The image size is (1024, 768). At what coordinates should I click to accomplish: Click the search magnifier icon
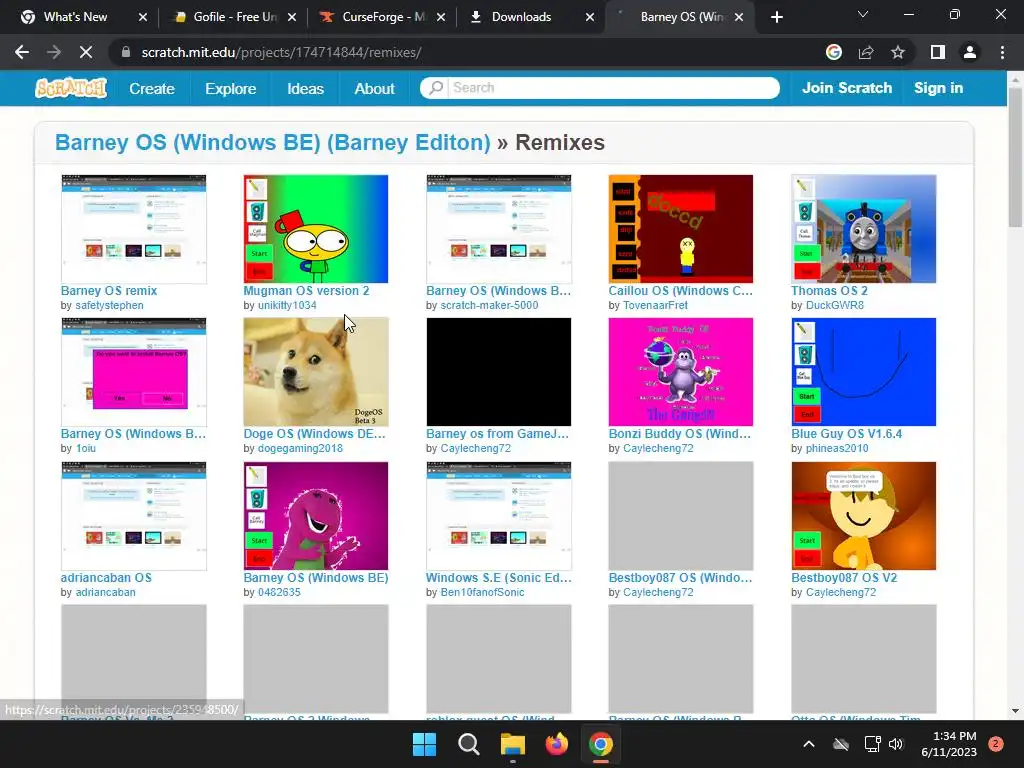click(x=435, y=88)
